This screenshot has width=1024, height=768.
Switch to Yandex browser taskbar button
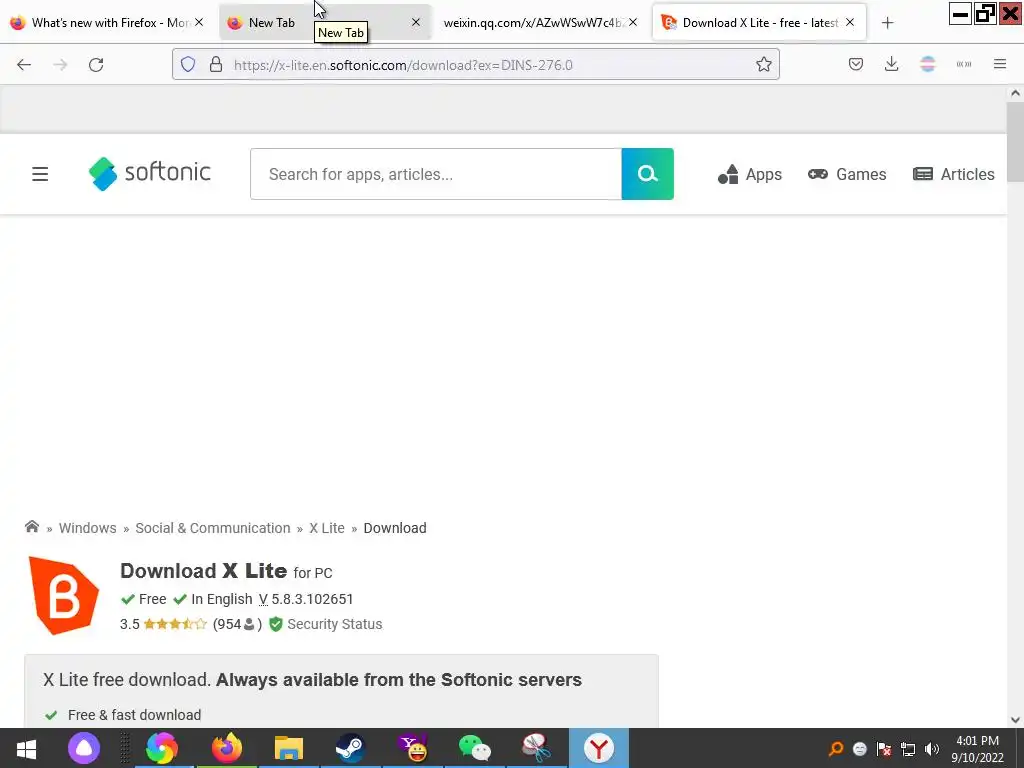pyautogui.click(x=599, y=748)
